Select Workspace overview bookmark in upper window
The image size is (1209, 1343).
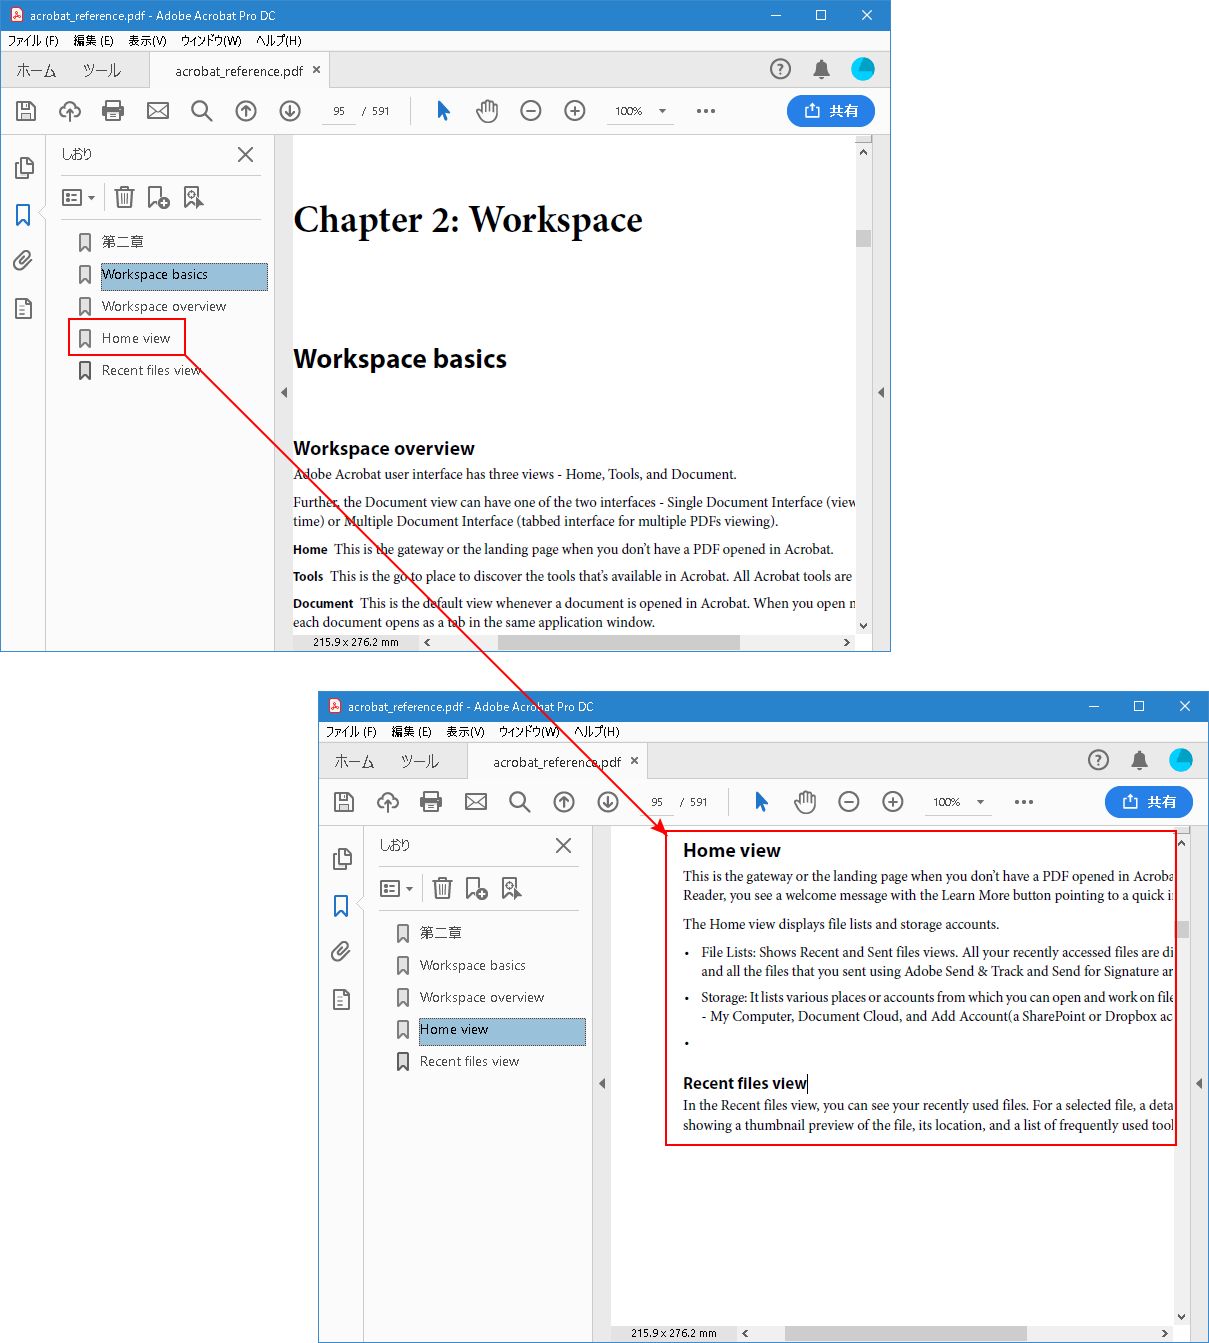(164, 306)
